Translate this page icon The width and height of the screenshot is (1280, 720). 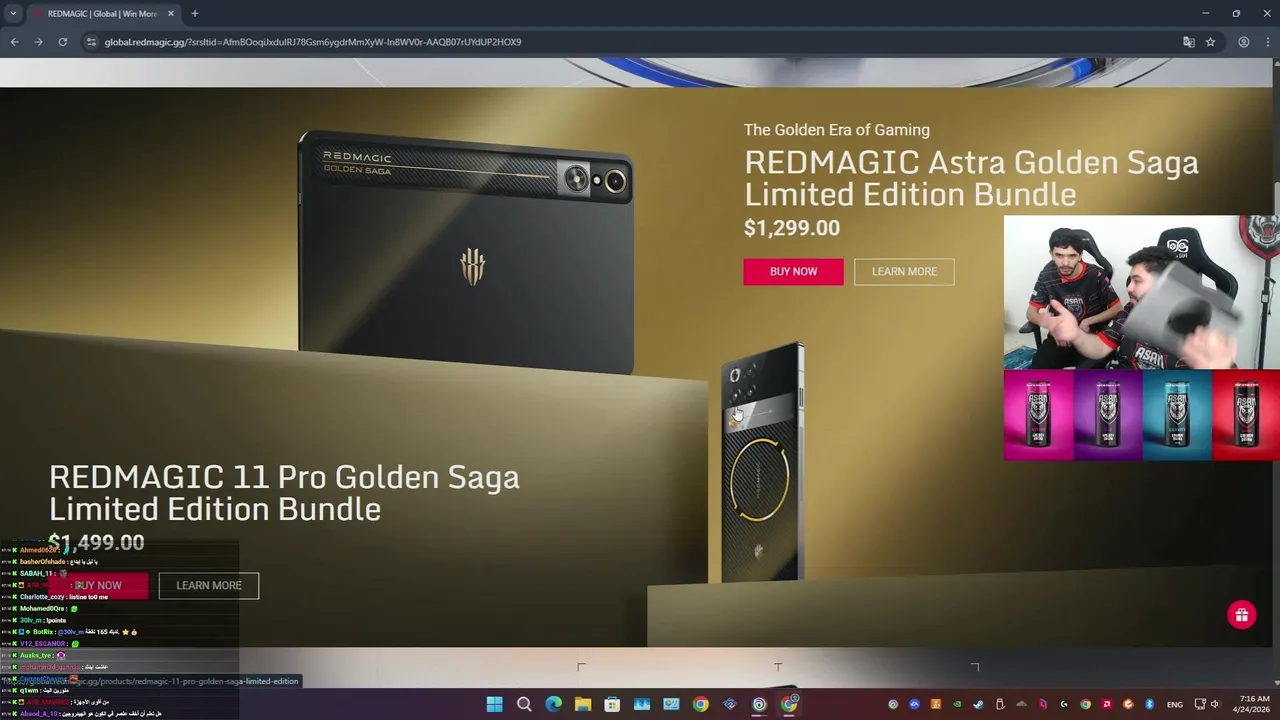(1188, 42)
